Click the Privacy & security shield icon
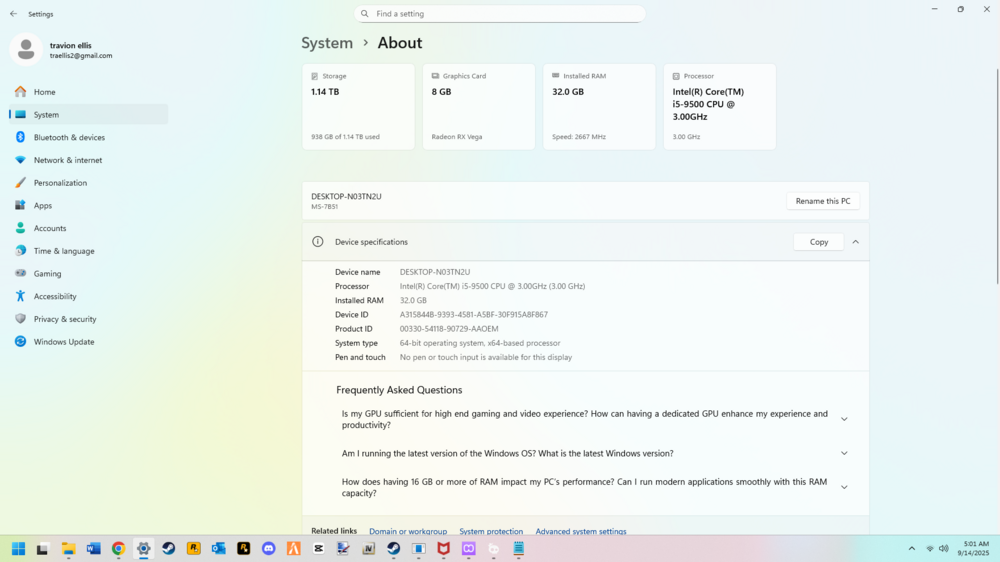The image size is (1000, 562). [20, 319]
